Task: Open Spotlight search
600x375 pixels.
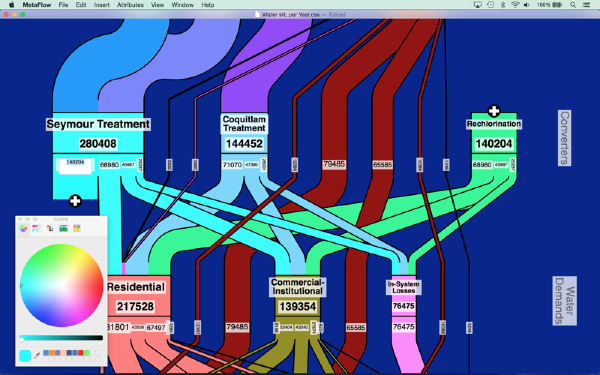Action: (x=573, y=5)
